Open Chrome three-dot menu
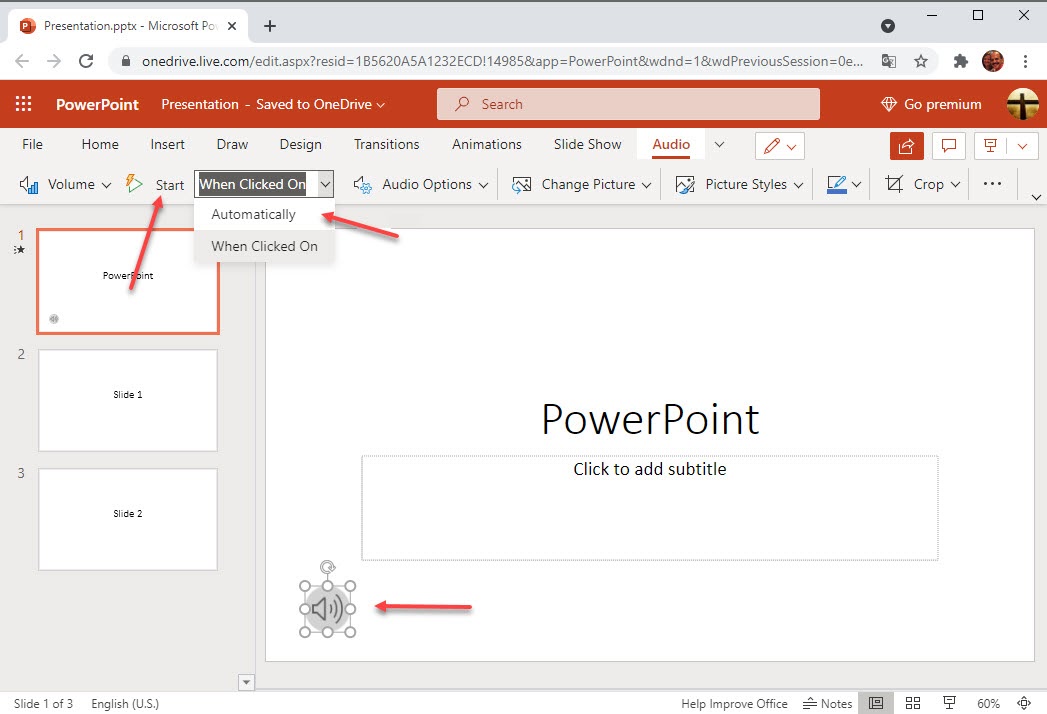The image size is (1047, 714). (x=1025, y=61)
